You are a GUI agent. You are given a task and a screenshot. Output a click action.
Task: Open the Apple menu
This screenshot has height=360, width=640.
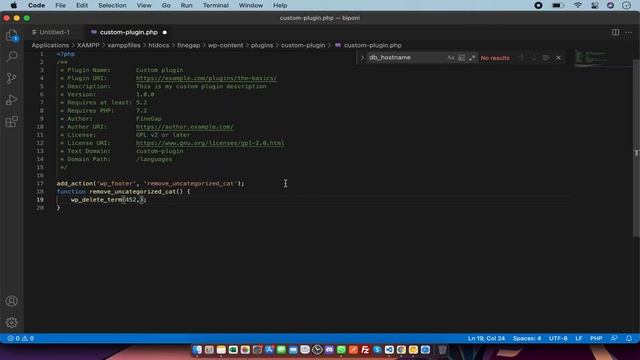click(13, 5)
